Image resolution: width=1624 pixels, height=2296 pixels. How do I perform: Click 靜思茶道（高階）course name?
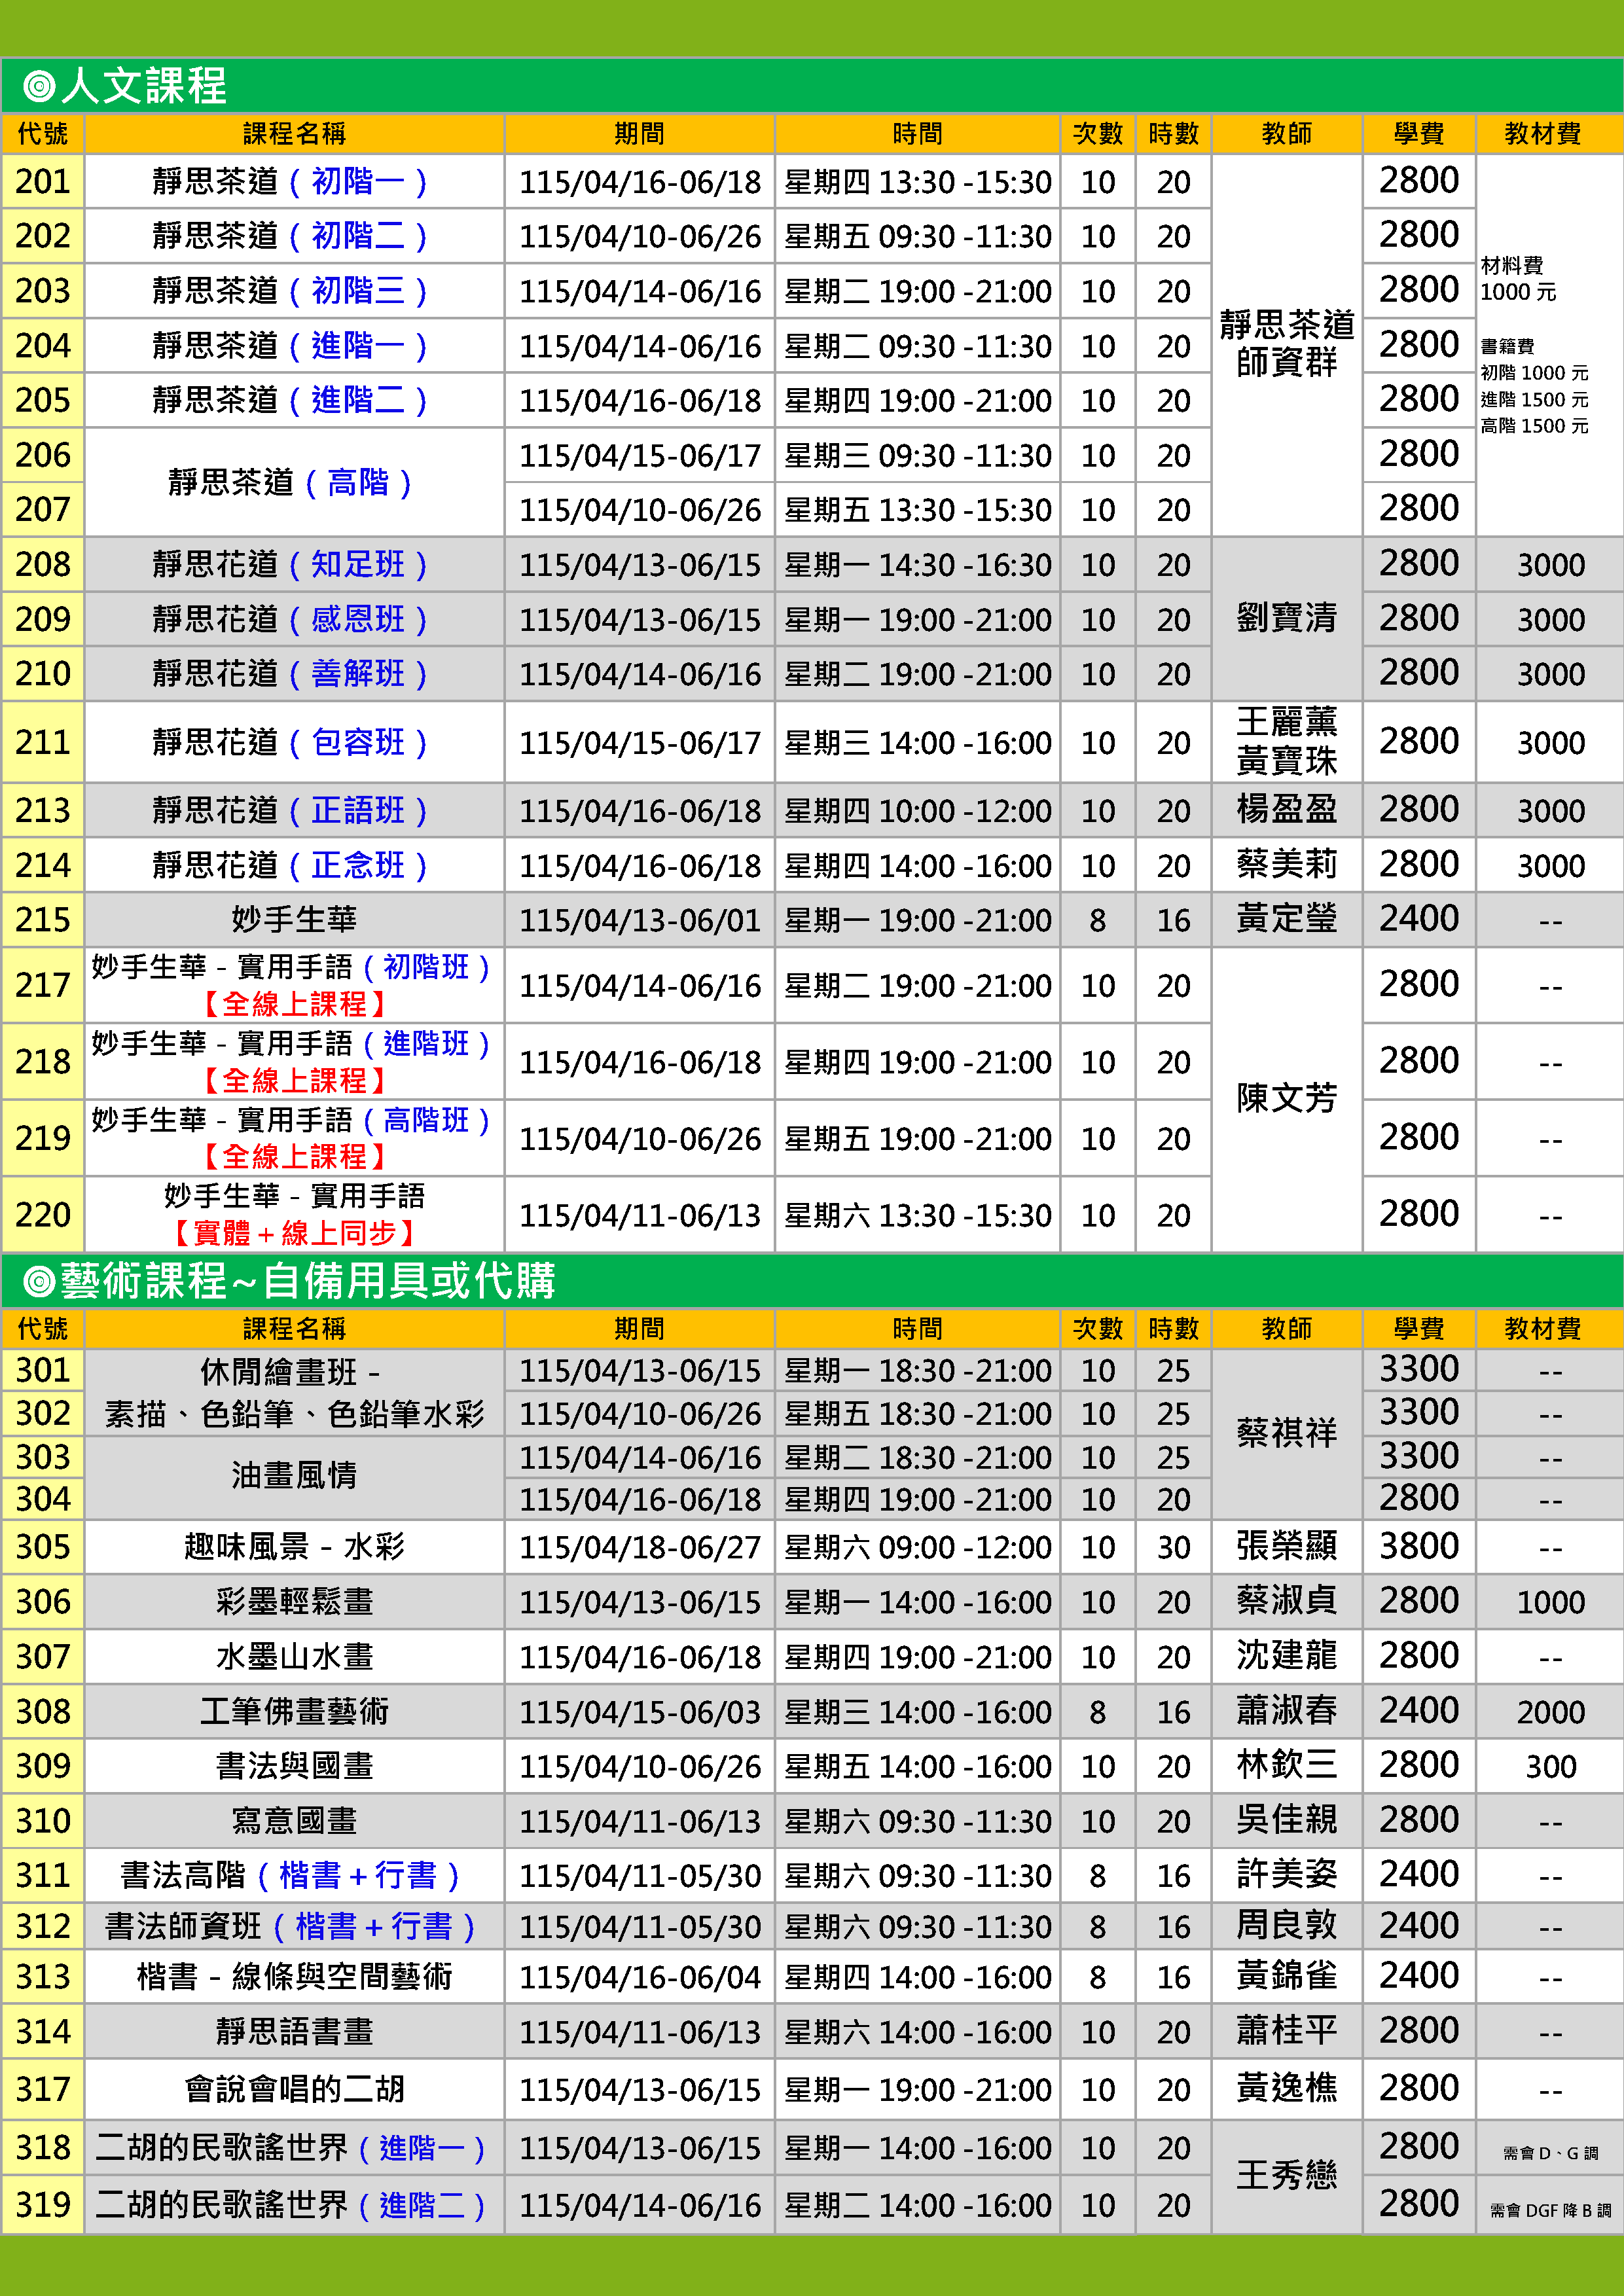[290, 483]
